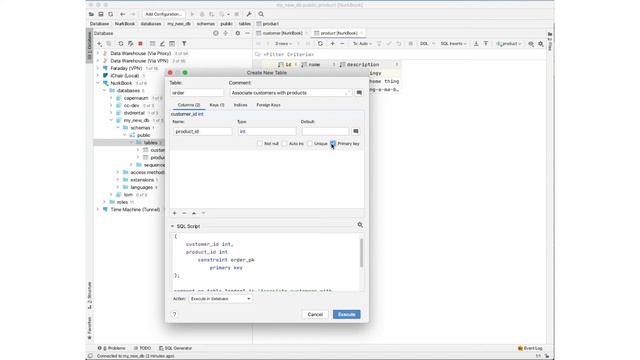Click the SQL Script preview magnifier icon
This screenshot has width=640, height=360.
[360, 225]
